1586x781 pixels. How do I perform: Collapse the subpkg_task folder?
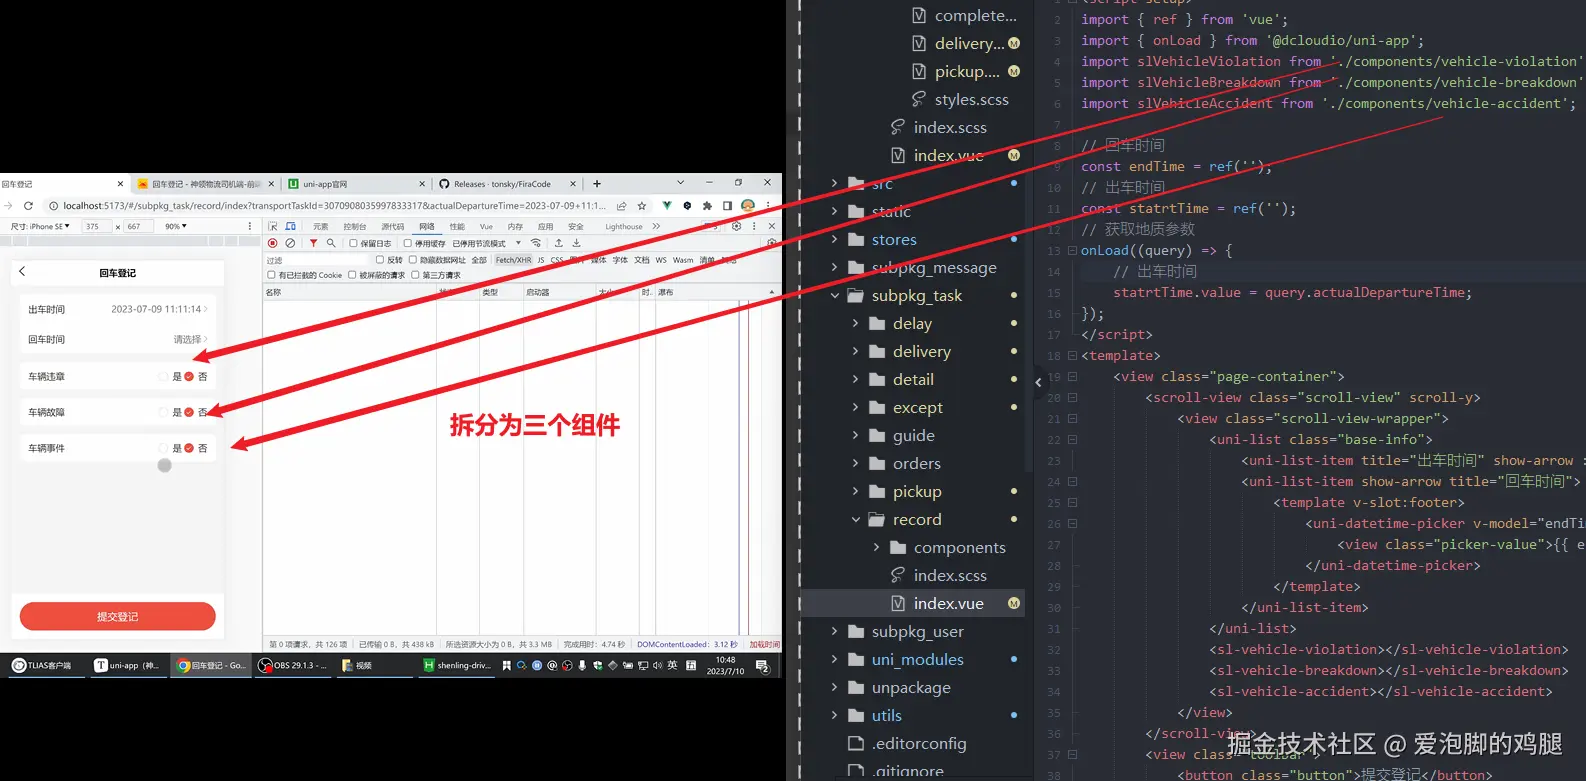click(834, 295)
